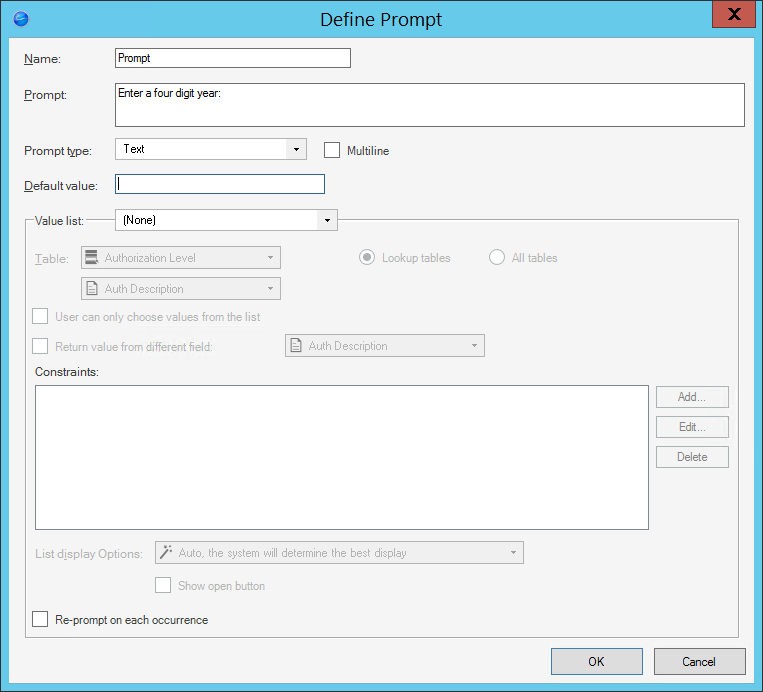
Task: Click into the Default value field
Action: click(220, 184)
